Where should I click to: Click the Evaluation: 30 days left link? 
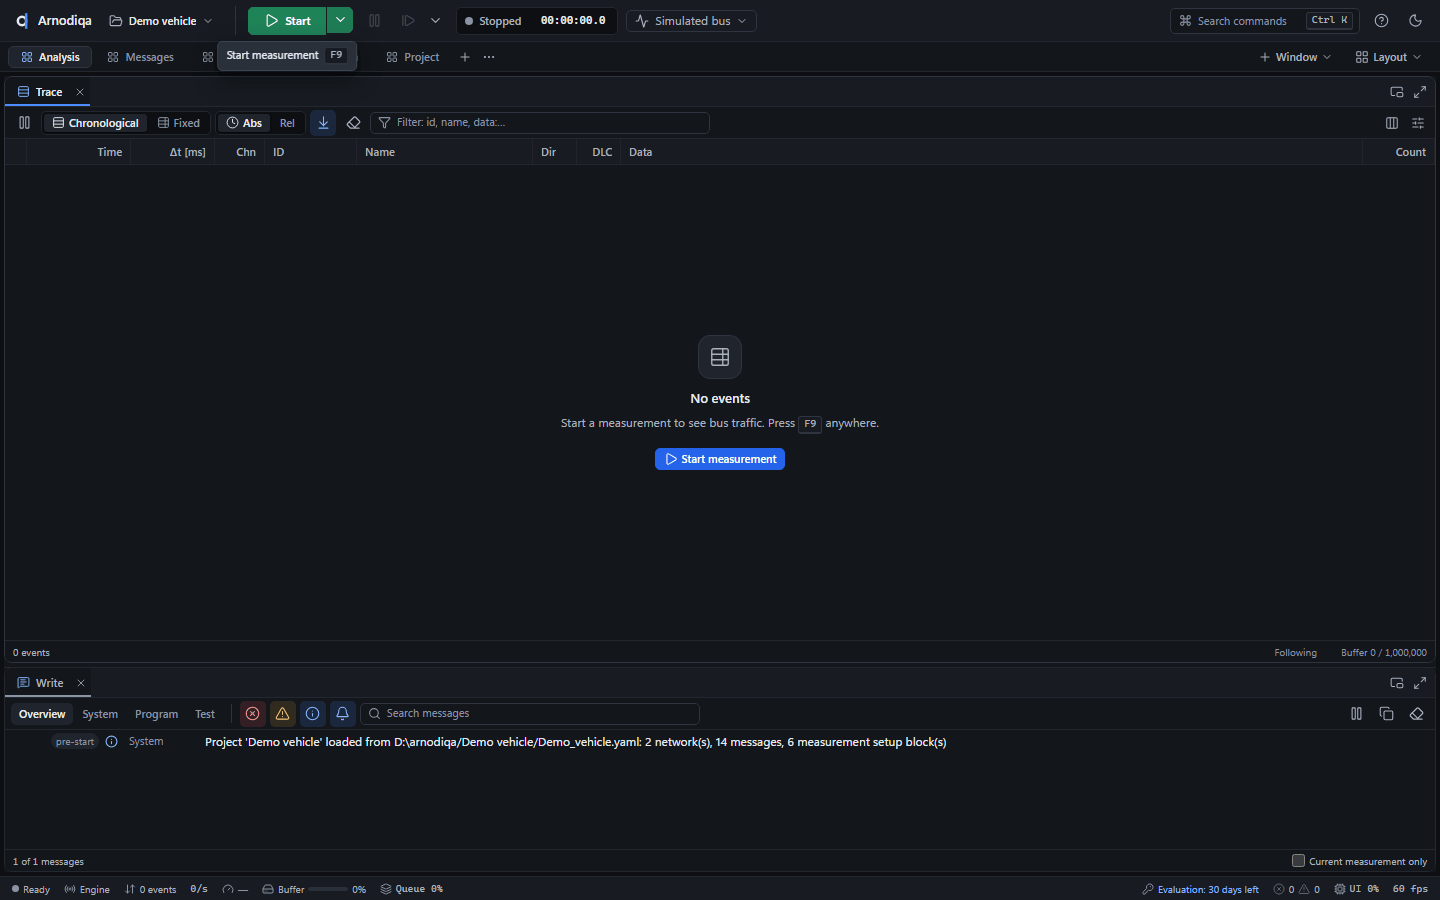pos(1200,889)
